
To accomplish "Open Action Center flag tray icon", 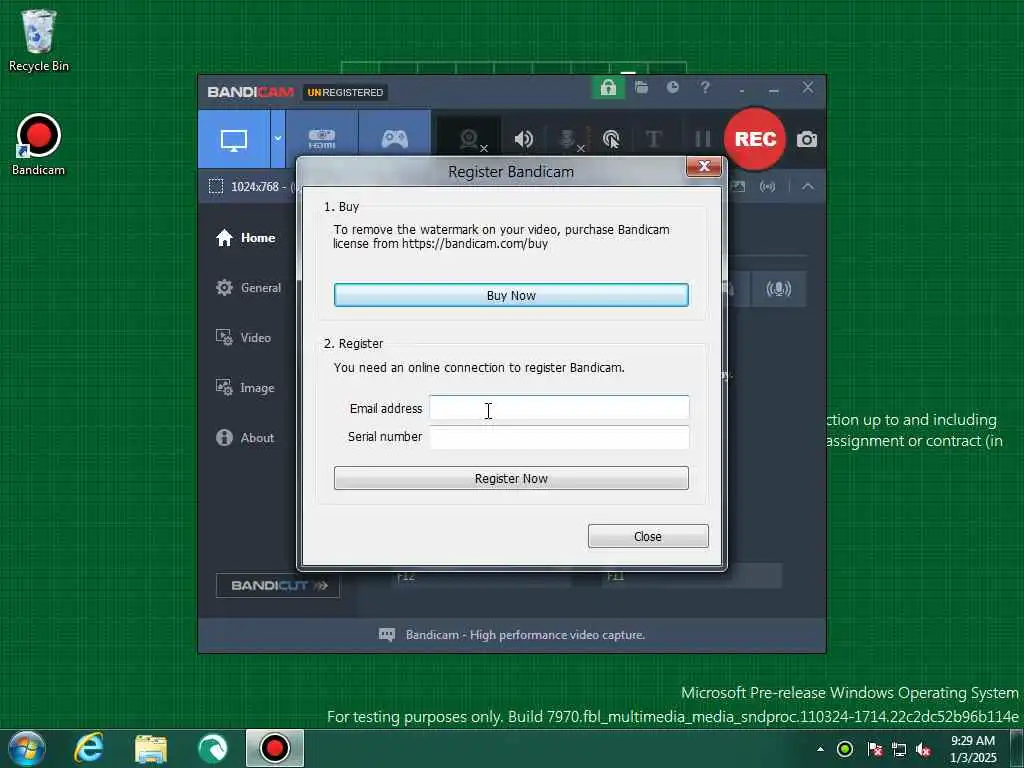I will point(874,749).
